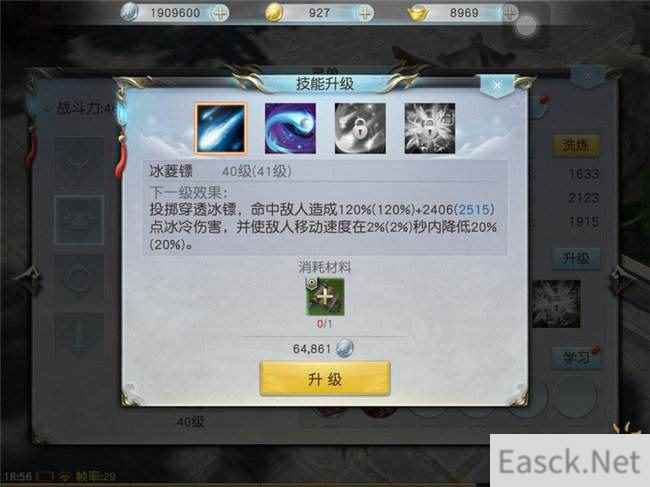This screenshot has height=487, width=650.
Task: Close the 技能升级 dialog
Action: [497, 85]
